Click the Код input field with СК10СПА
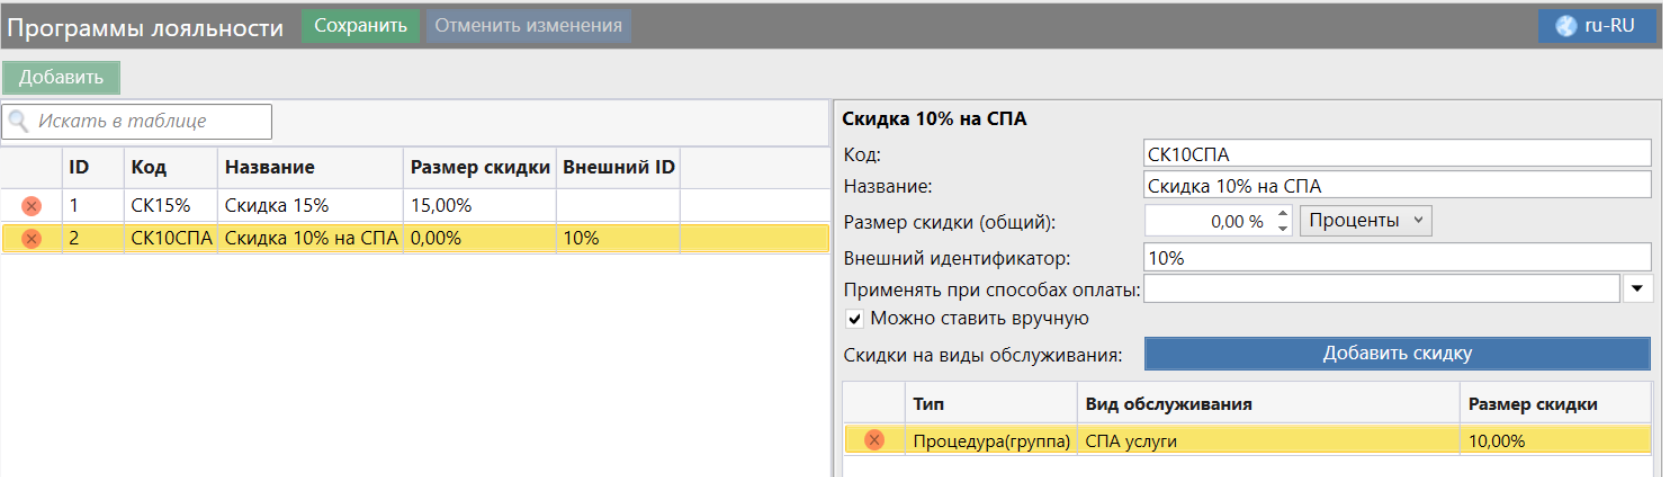 [x=1396, y=154]
